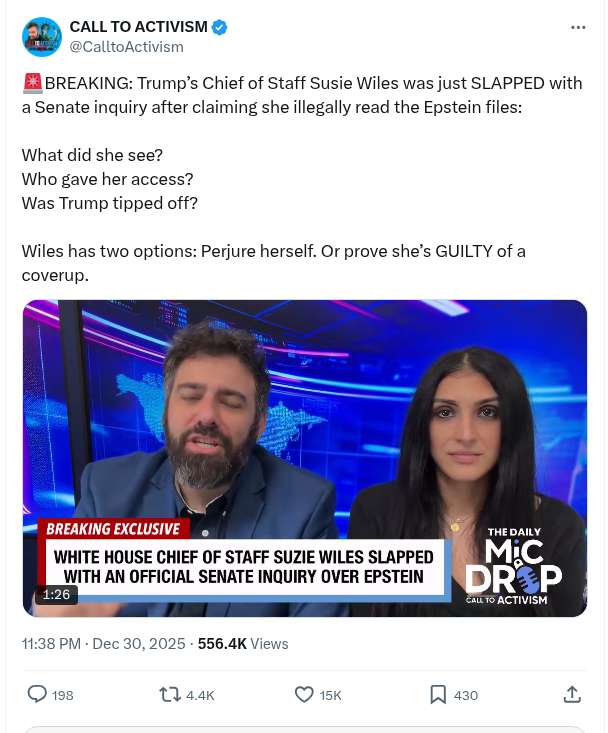608x733 pixels.
Task: Click the 198 replies count
Action: 63,696
